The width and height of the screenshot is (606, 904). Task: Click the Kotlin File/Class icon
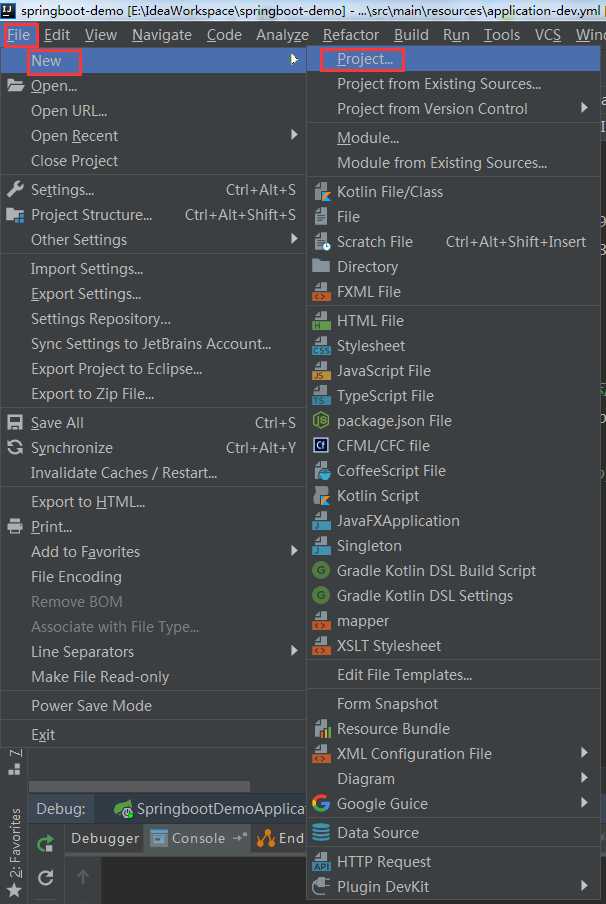[x=321, y=191]
